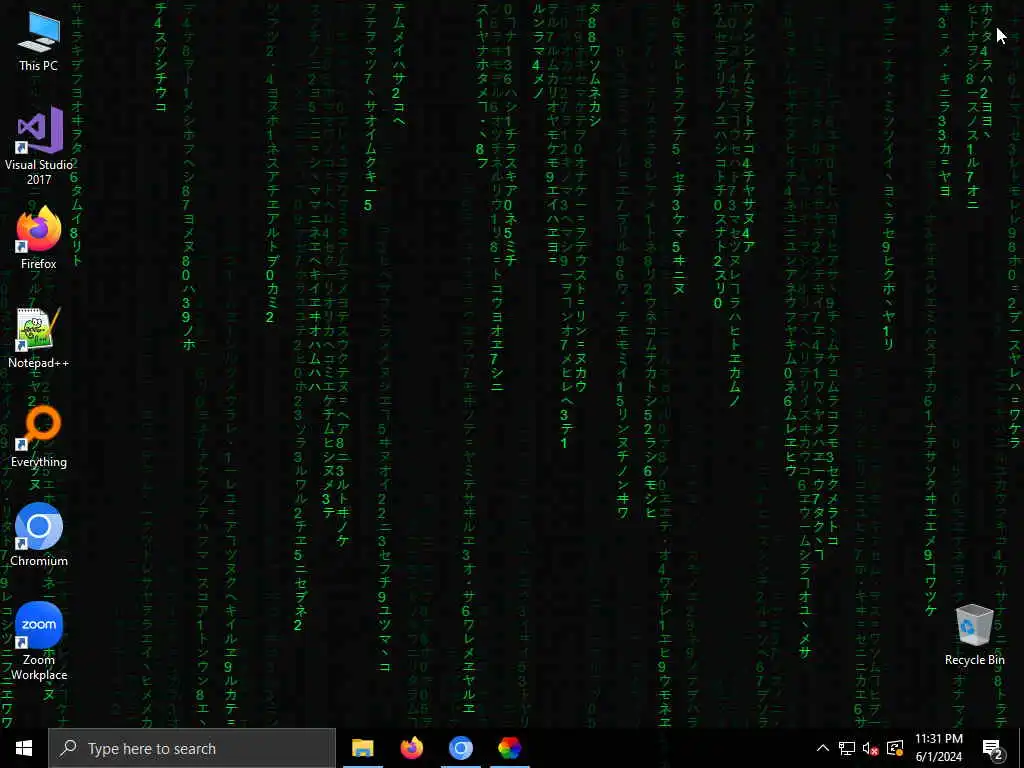Select the Chromium desktop shortcut
The width and height of the screenshot is (1024, 768).
[x=39, y=535]
